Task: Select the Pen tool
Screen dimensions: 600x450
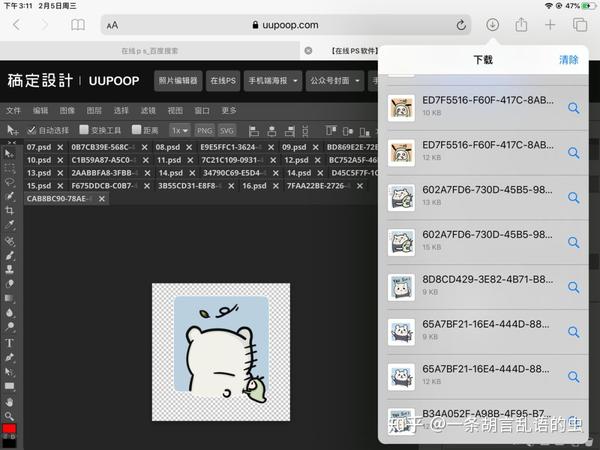Action: tap(10, 357)
